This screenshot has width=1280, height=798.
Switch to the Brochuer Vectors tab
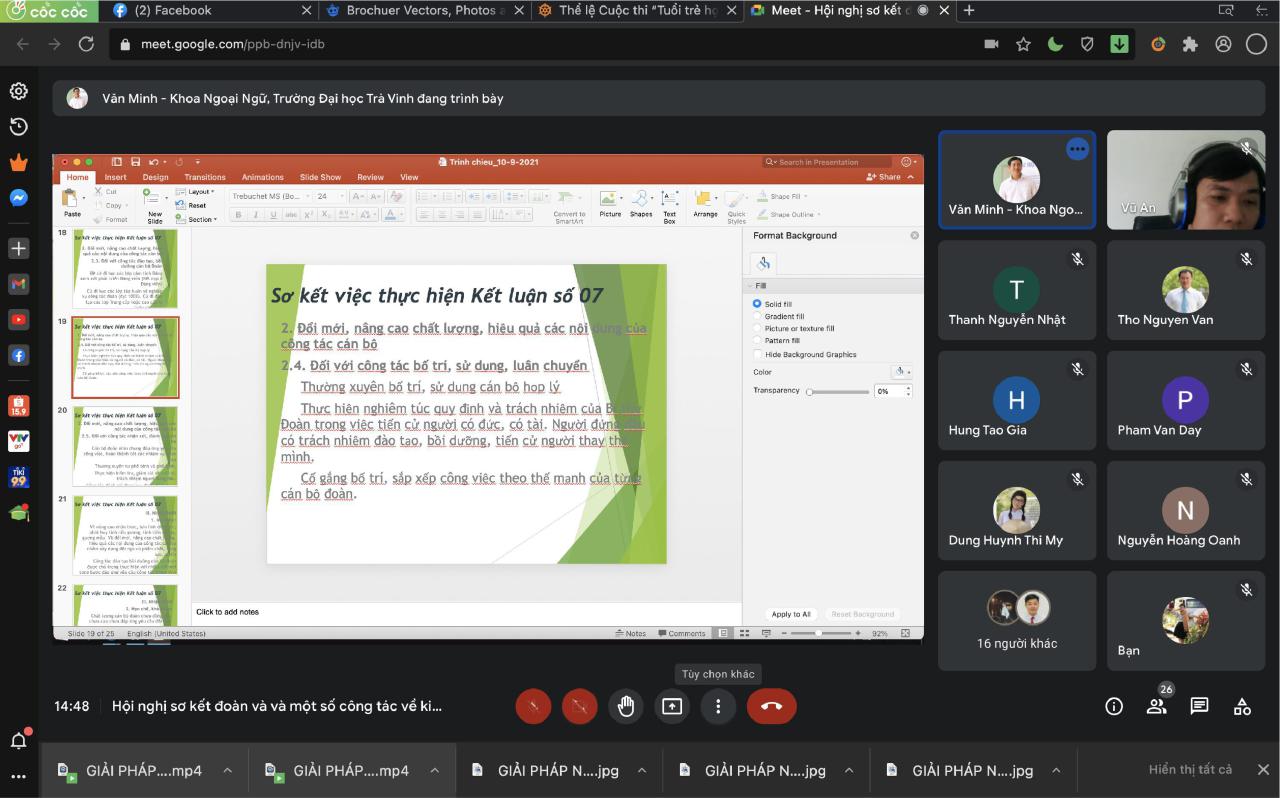point(420,11)
